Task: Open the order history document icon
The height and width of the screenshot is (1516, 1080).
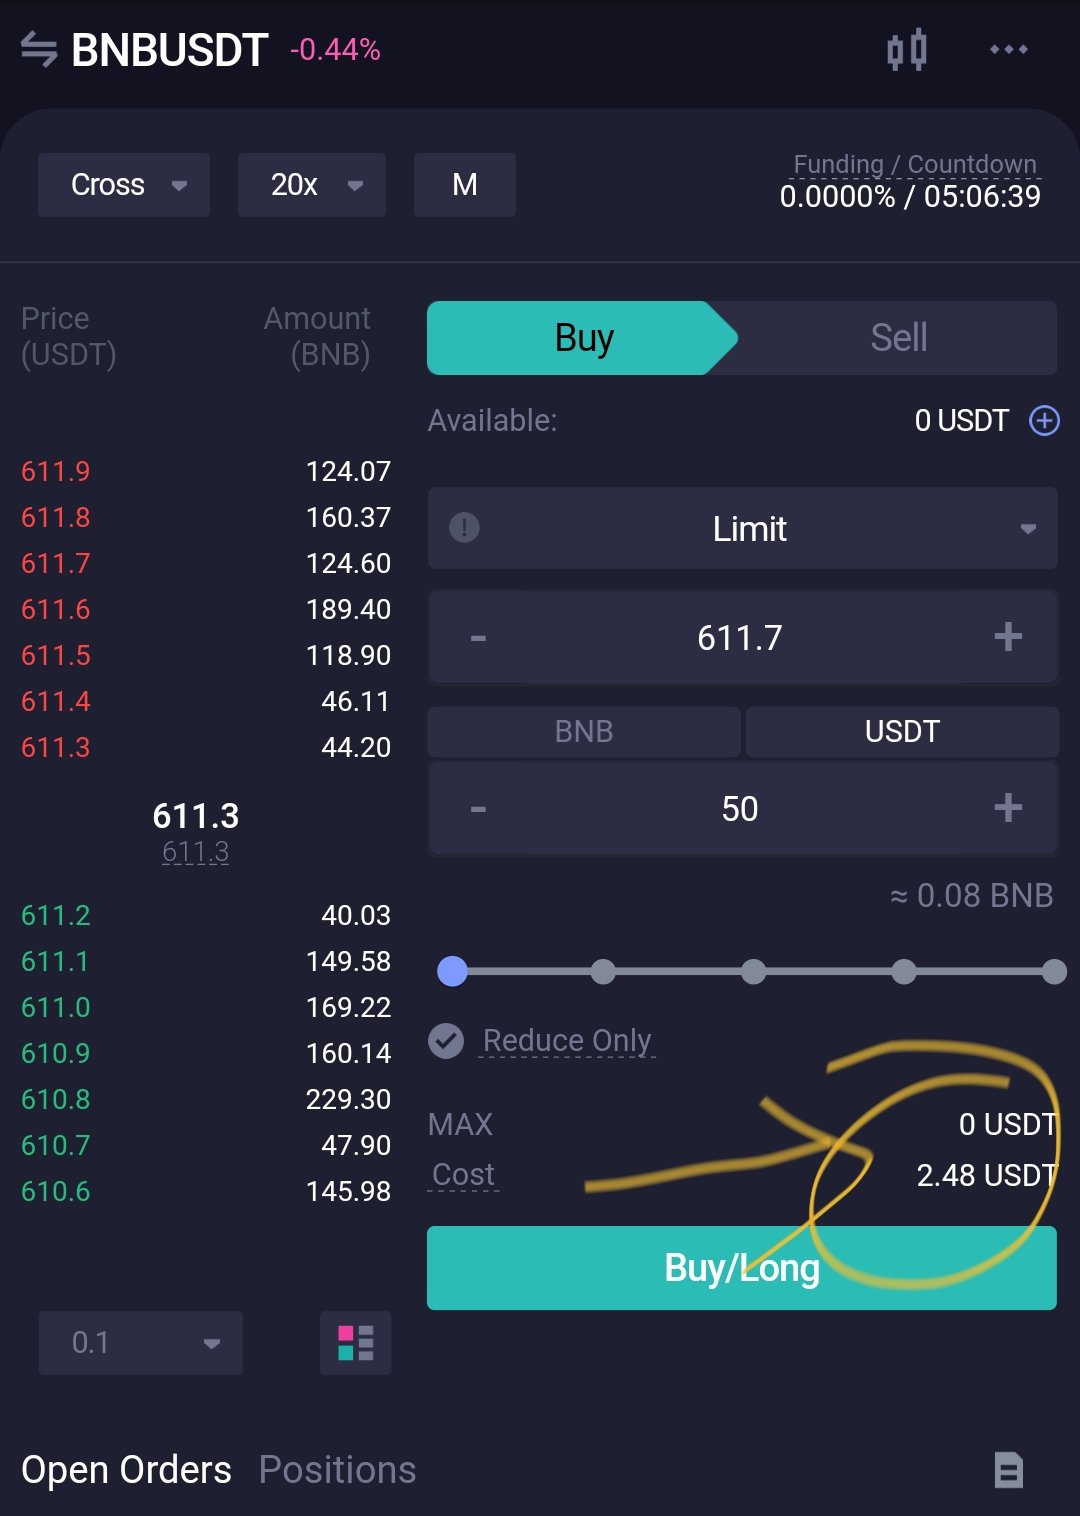Action: coord(1008,1470)
